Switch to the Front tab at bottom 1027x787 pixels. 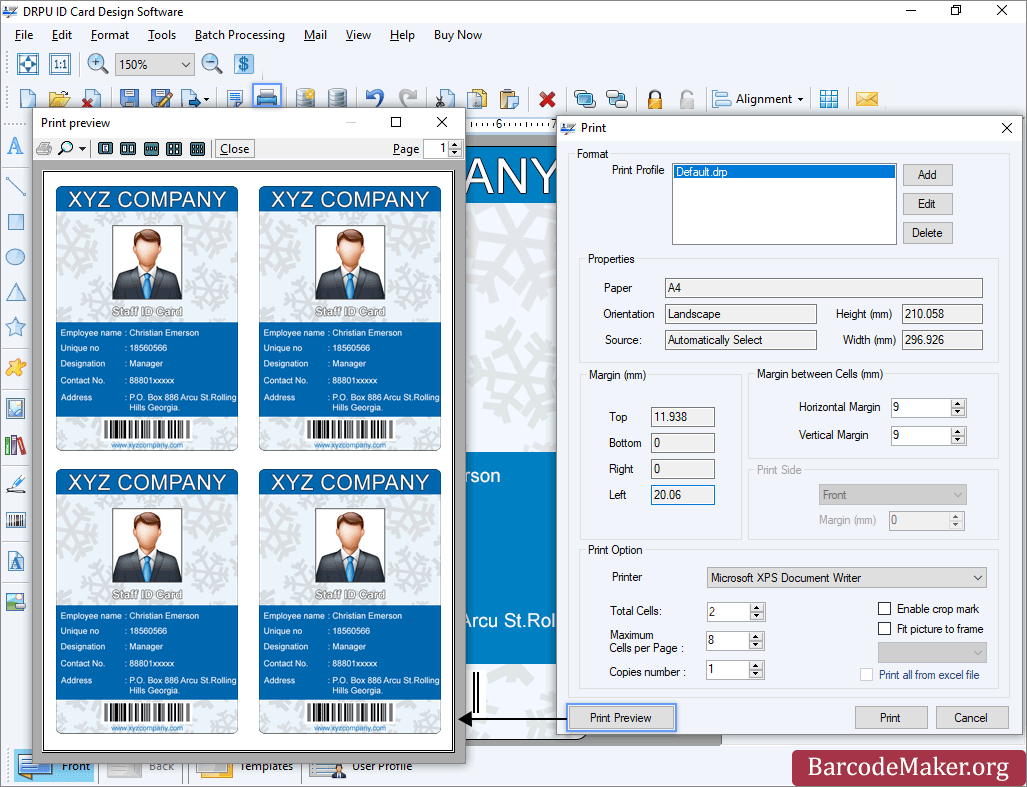click(54, 766)
